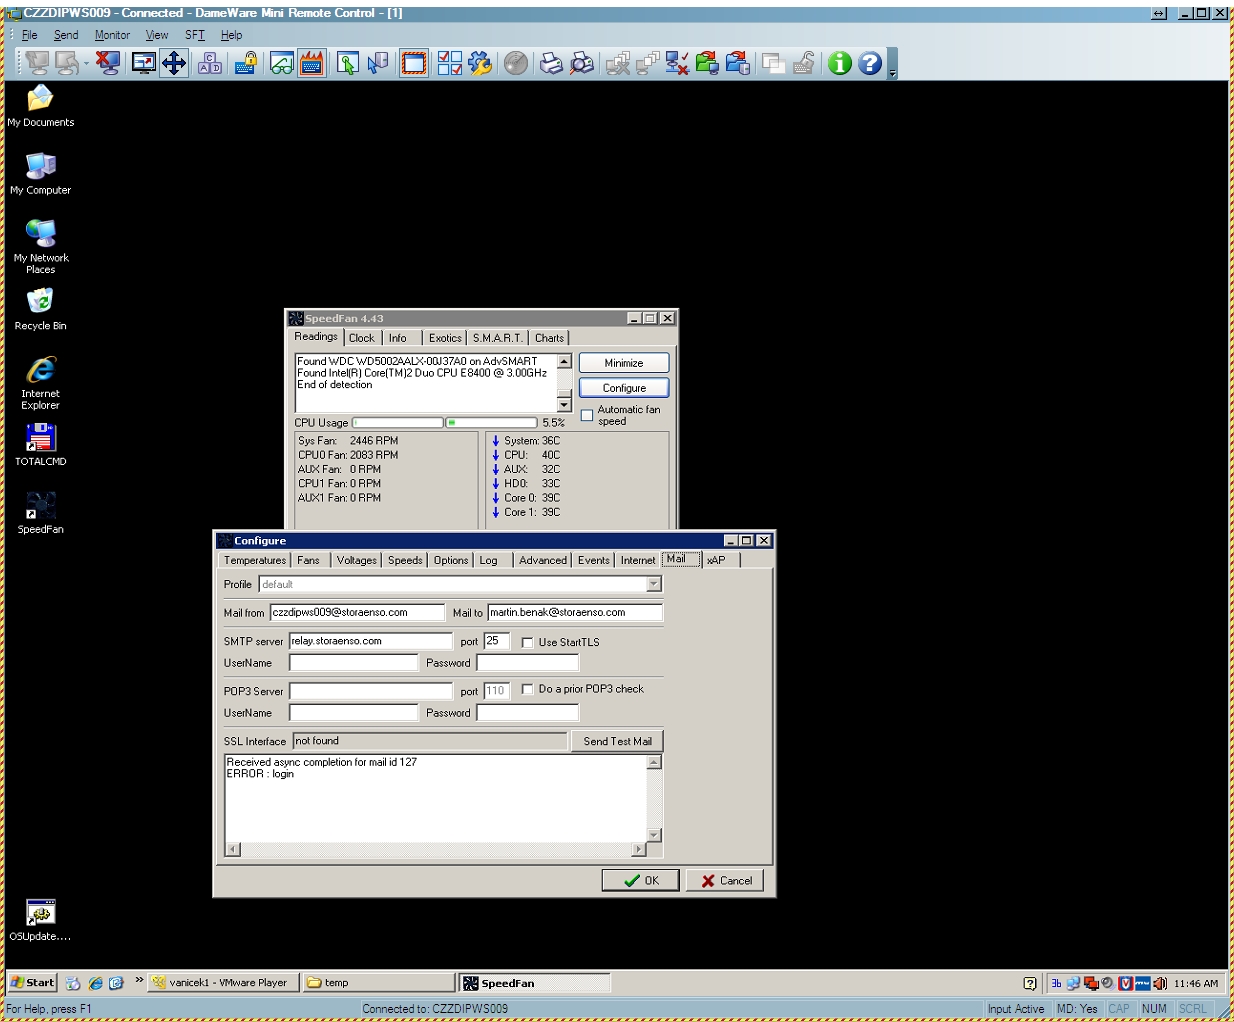Open the Advanced tab in Configure
This screenshot has width=1234, height=1022.
[x=543, y=560]
